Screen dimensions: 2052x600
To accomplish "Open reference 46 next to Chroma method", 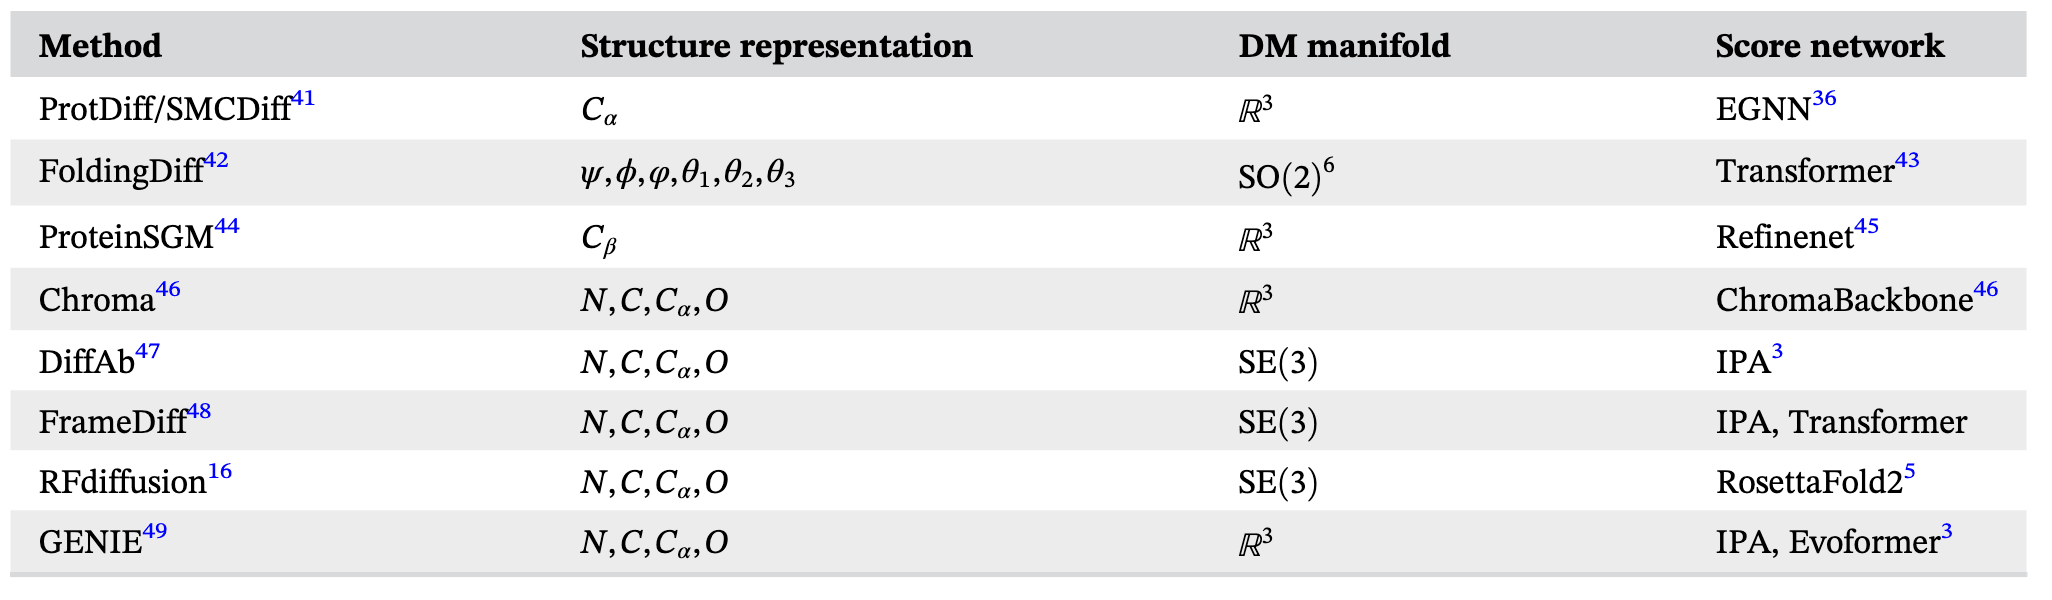I will (x=168, y=290).
